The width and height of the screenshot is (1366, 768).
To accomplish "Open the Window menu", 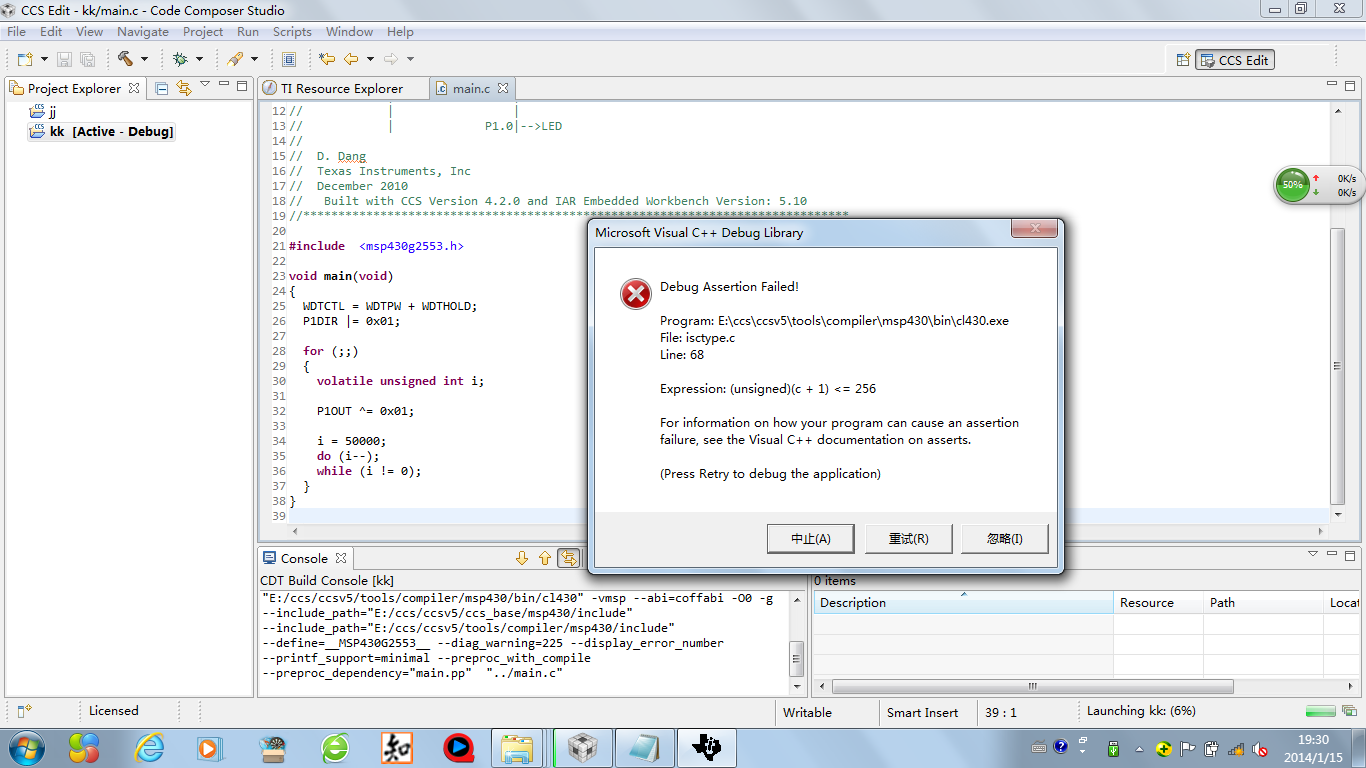I will (x=349, y=32).
